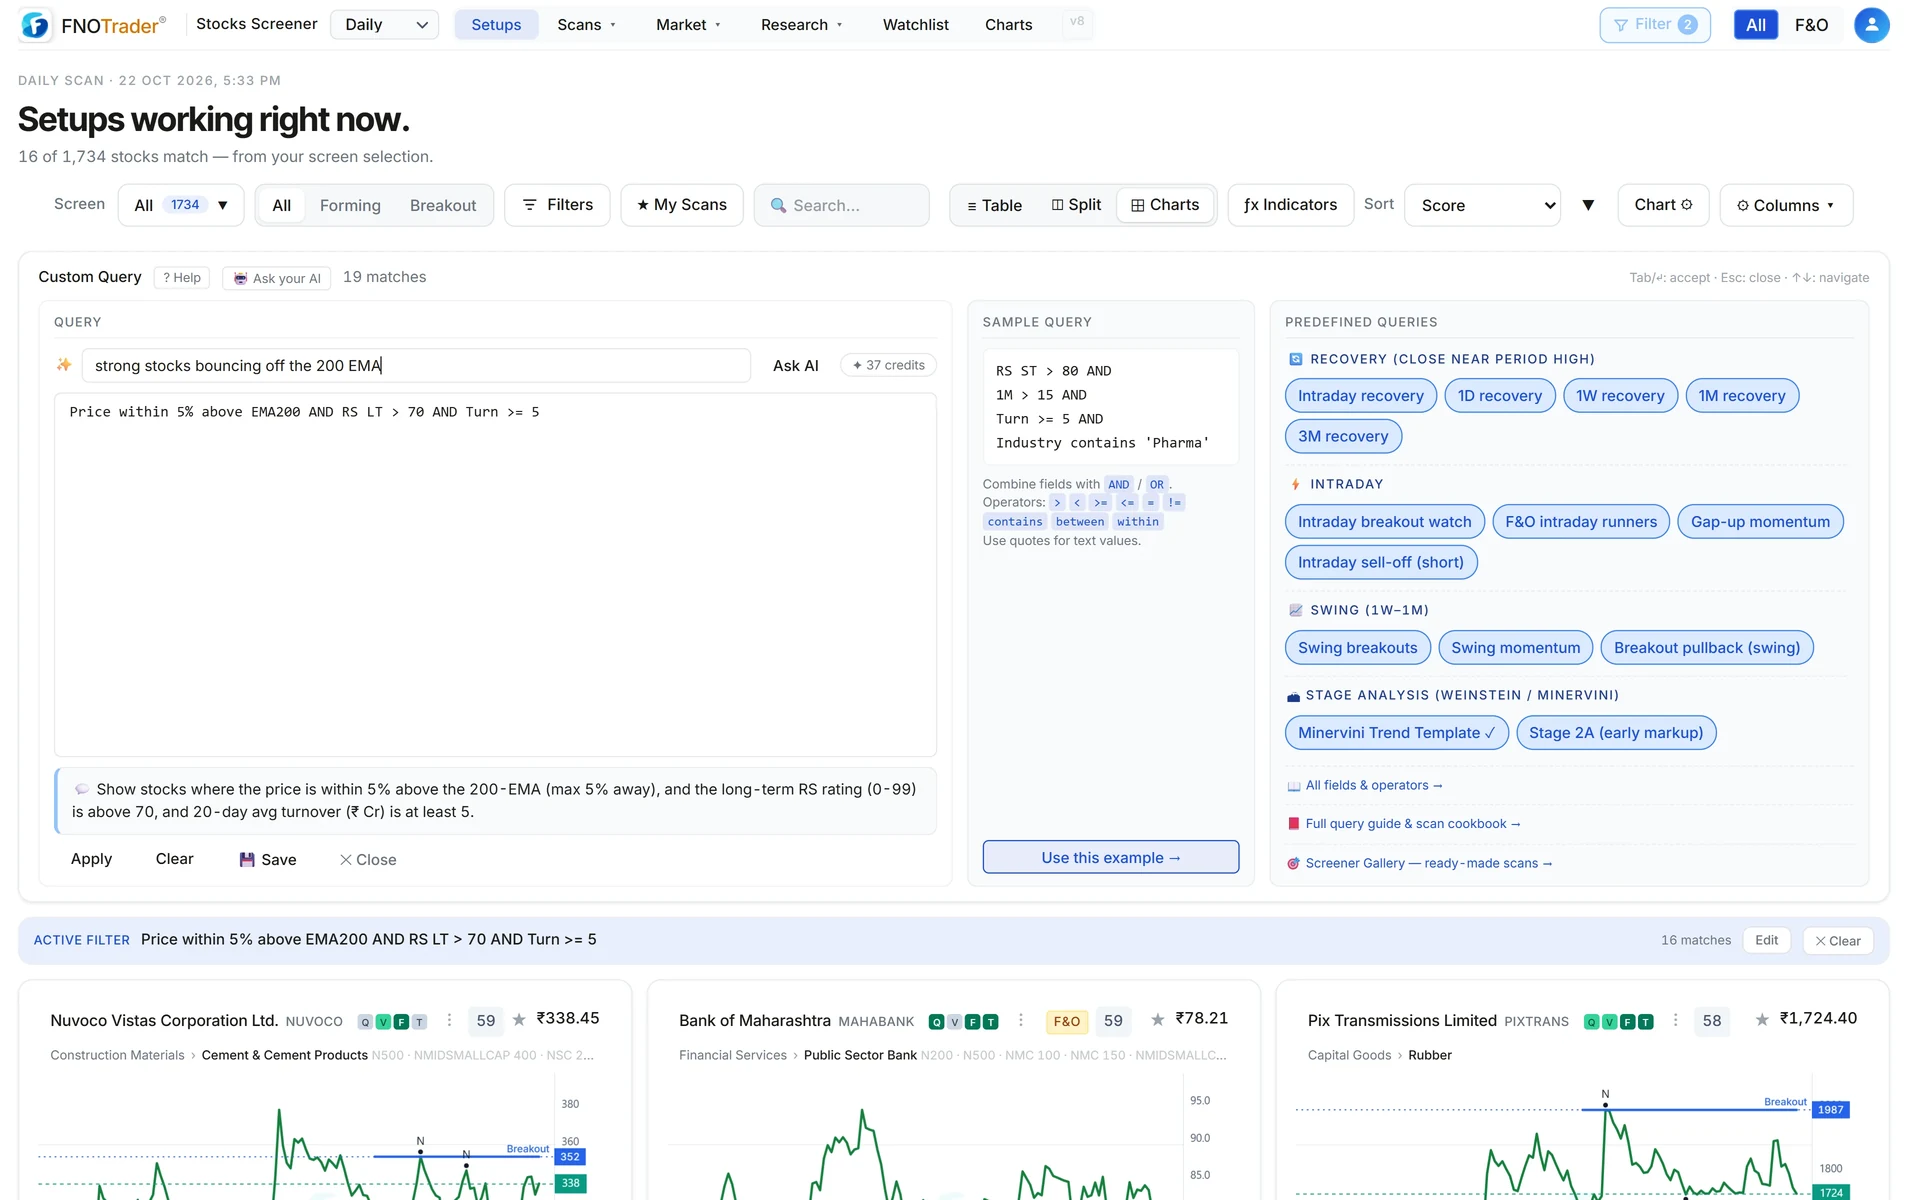
Task: Star Nuvoco Vistas Corporation as favorite
Action: pos(519,1020)
